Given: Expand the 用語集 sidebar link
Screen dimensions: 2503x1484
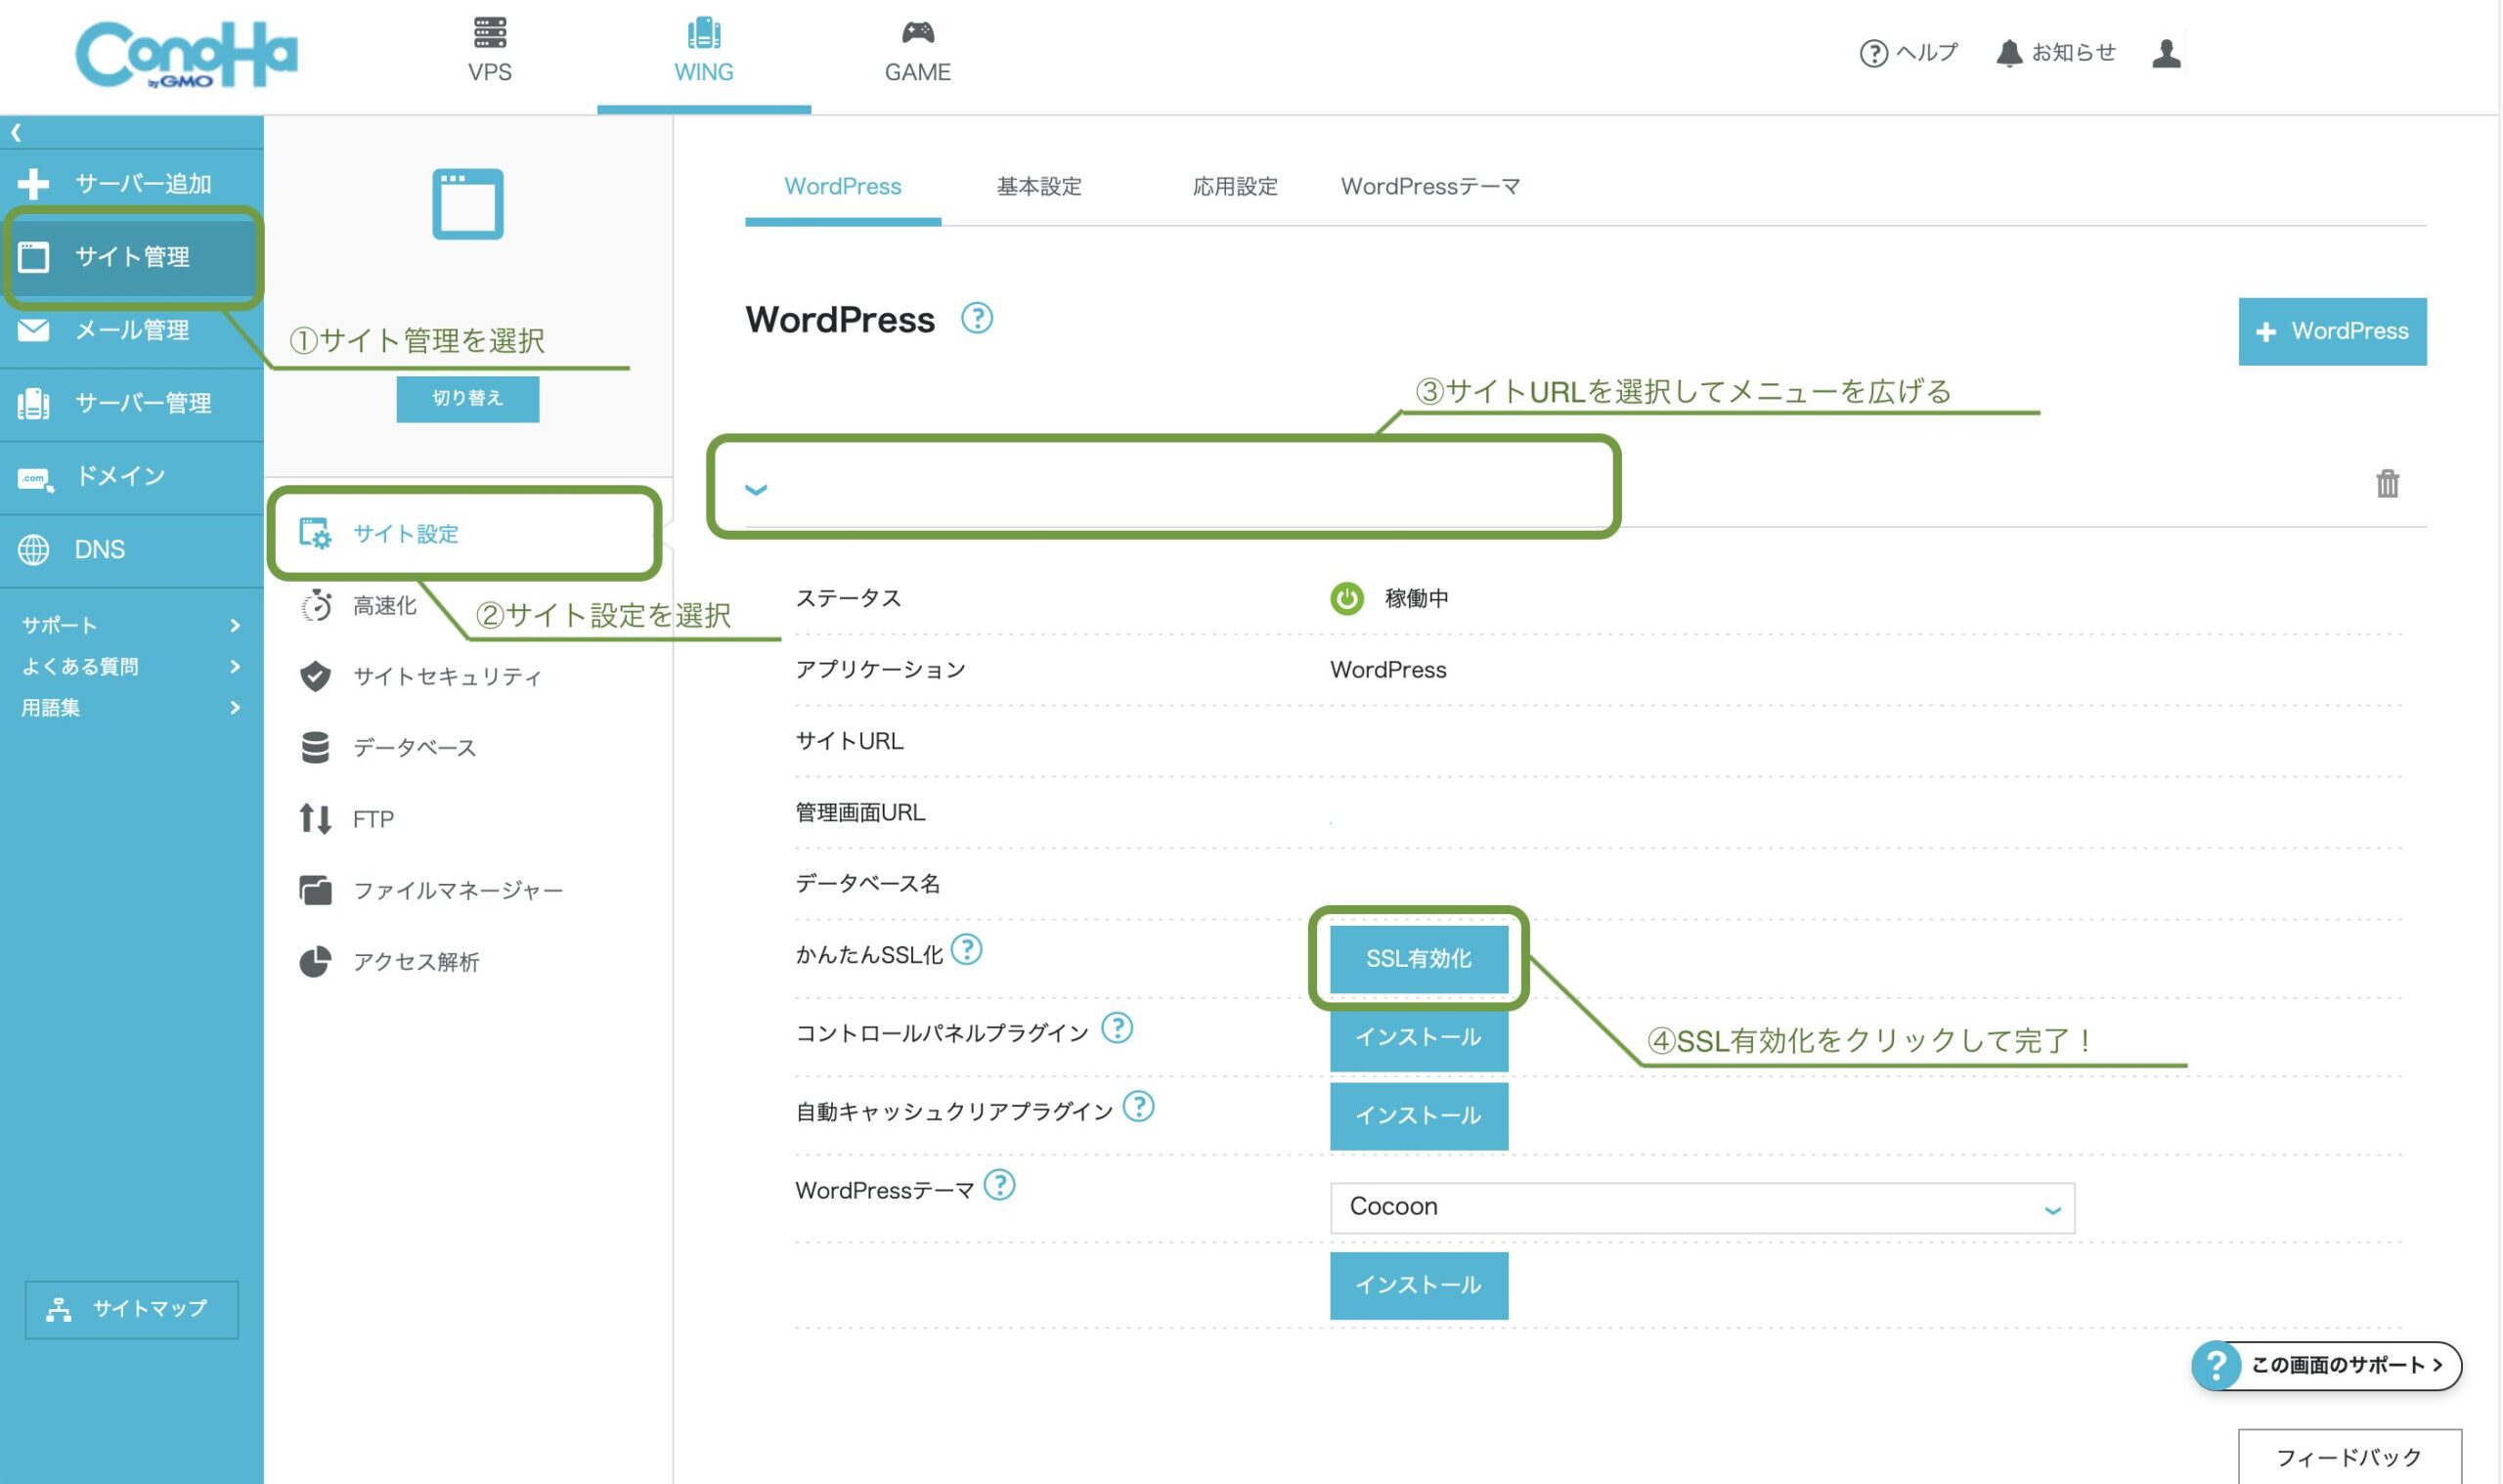Looking at the screenshot, I should (x=132, y=707).
